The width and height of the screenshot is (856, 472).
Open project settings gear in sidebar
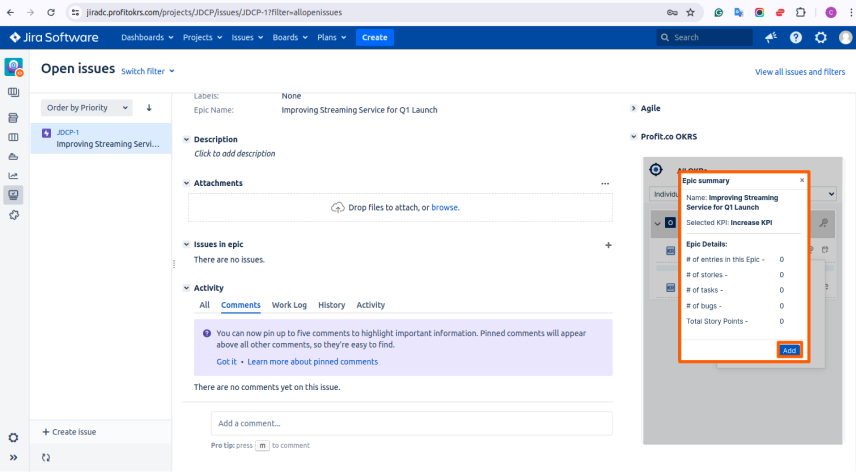(13, 438)
